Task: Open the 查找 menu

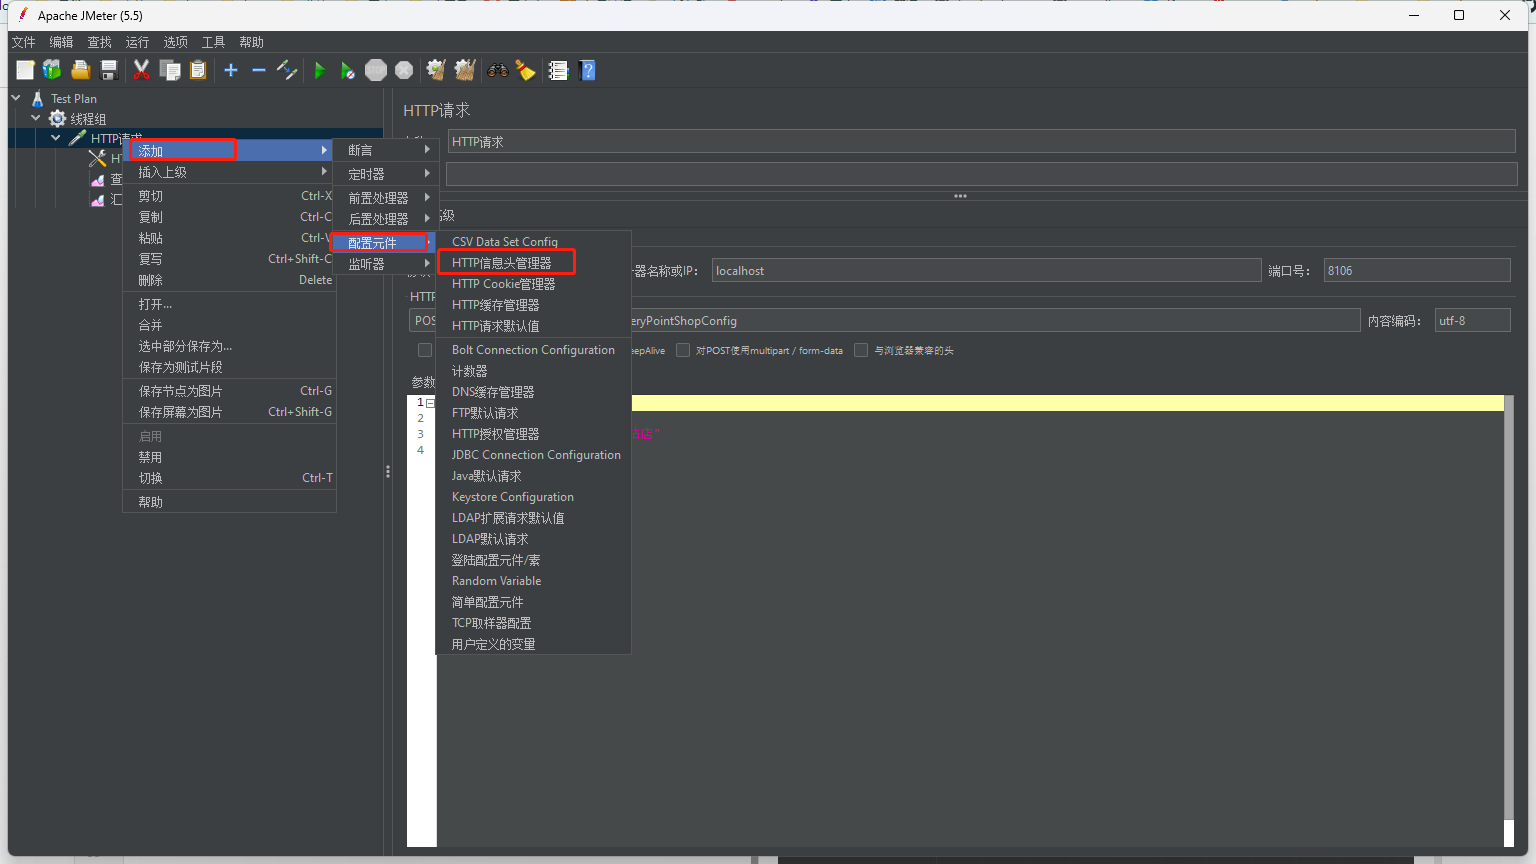Action: tap(100, 42)
